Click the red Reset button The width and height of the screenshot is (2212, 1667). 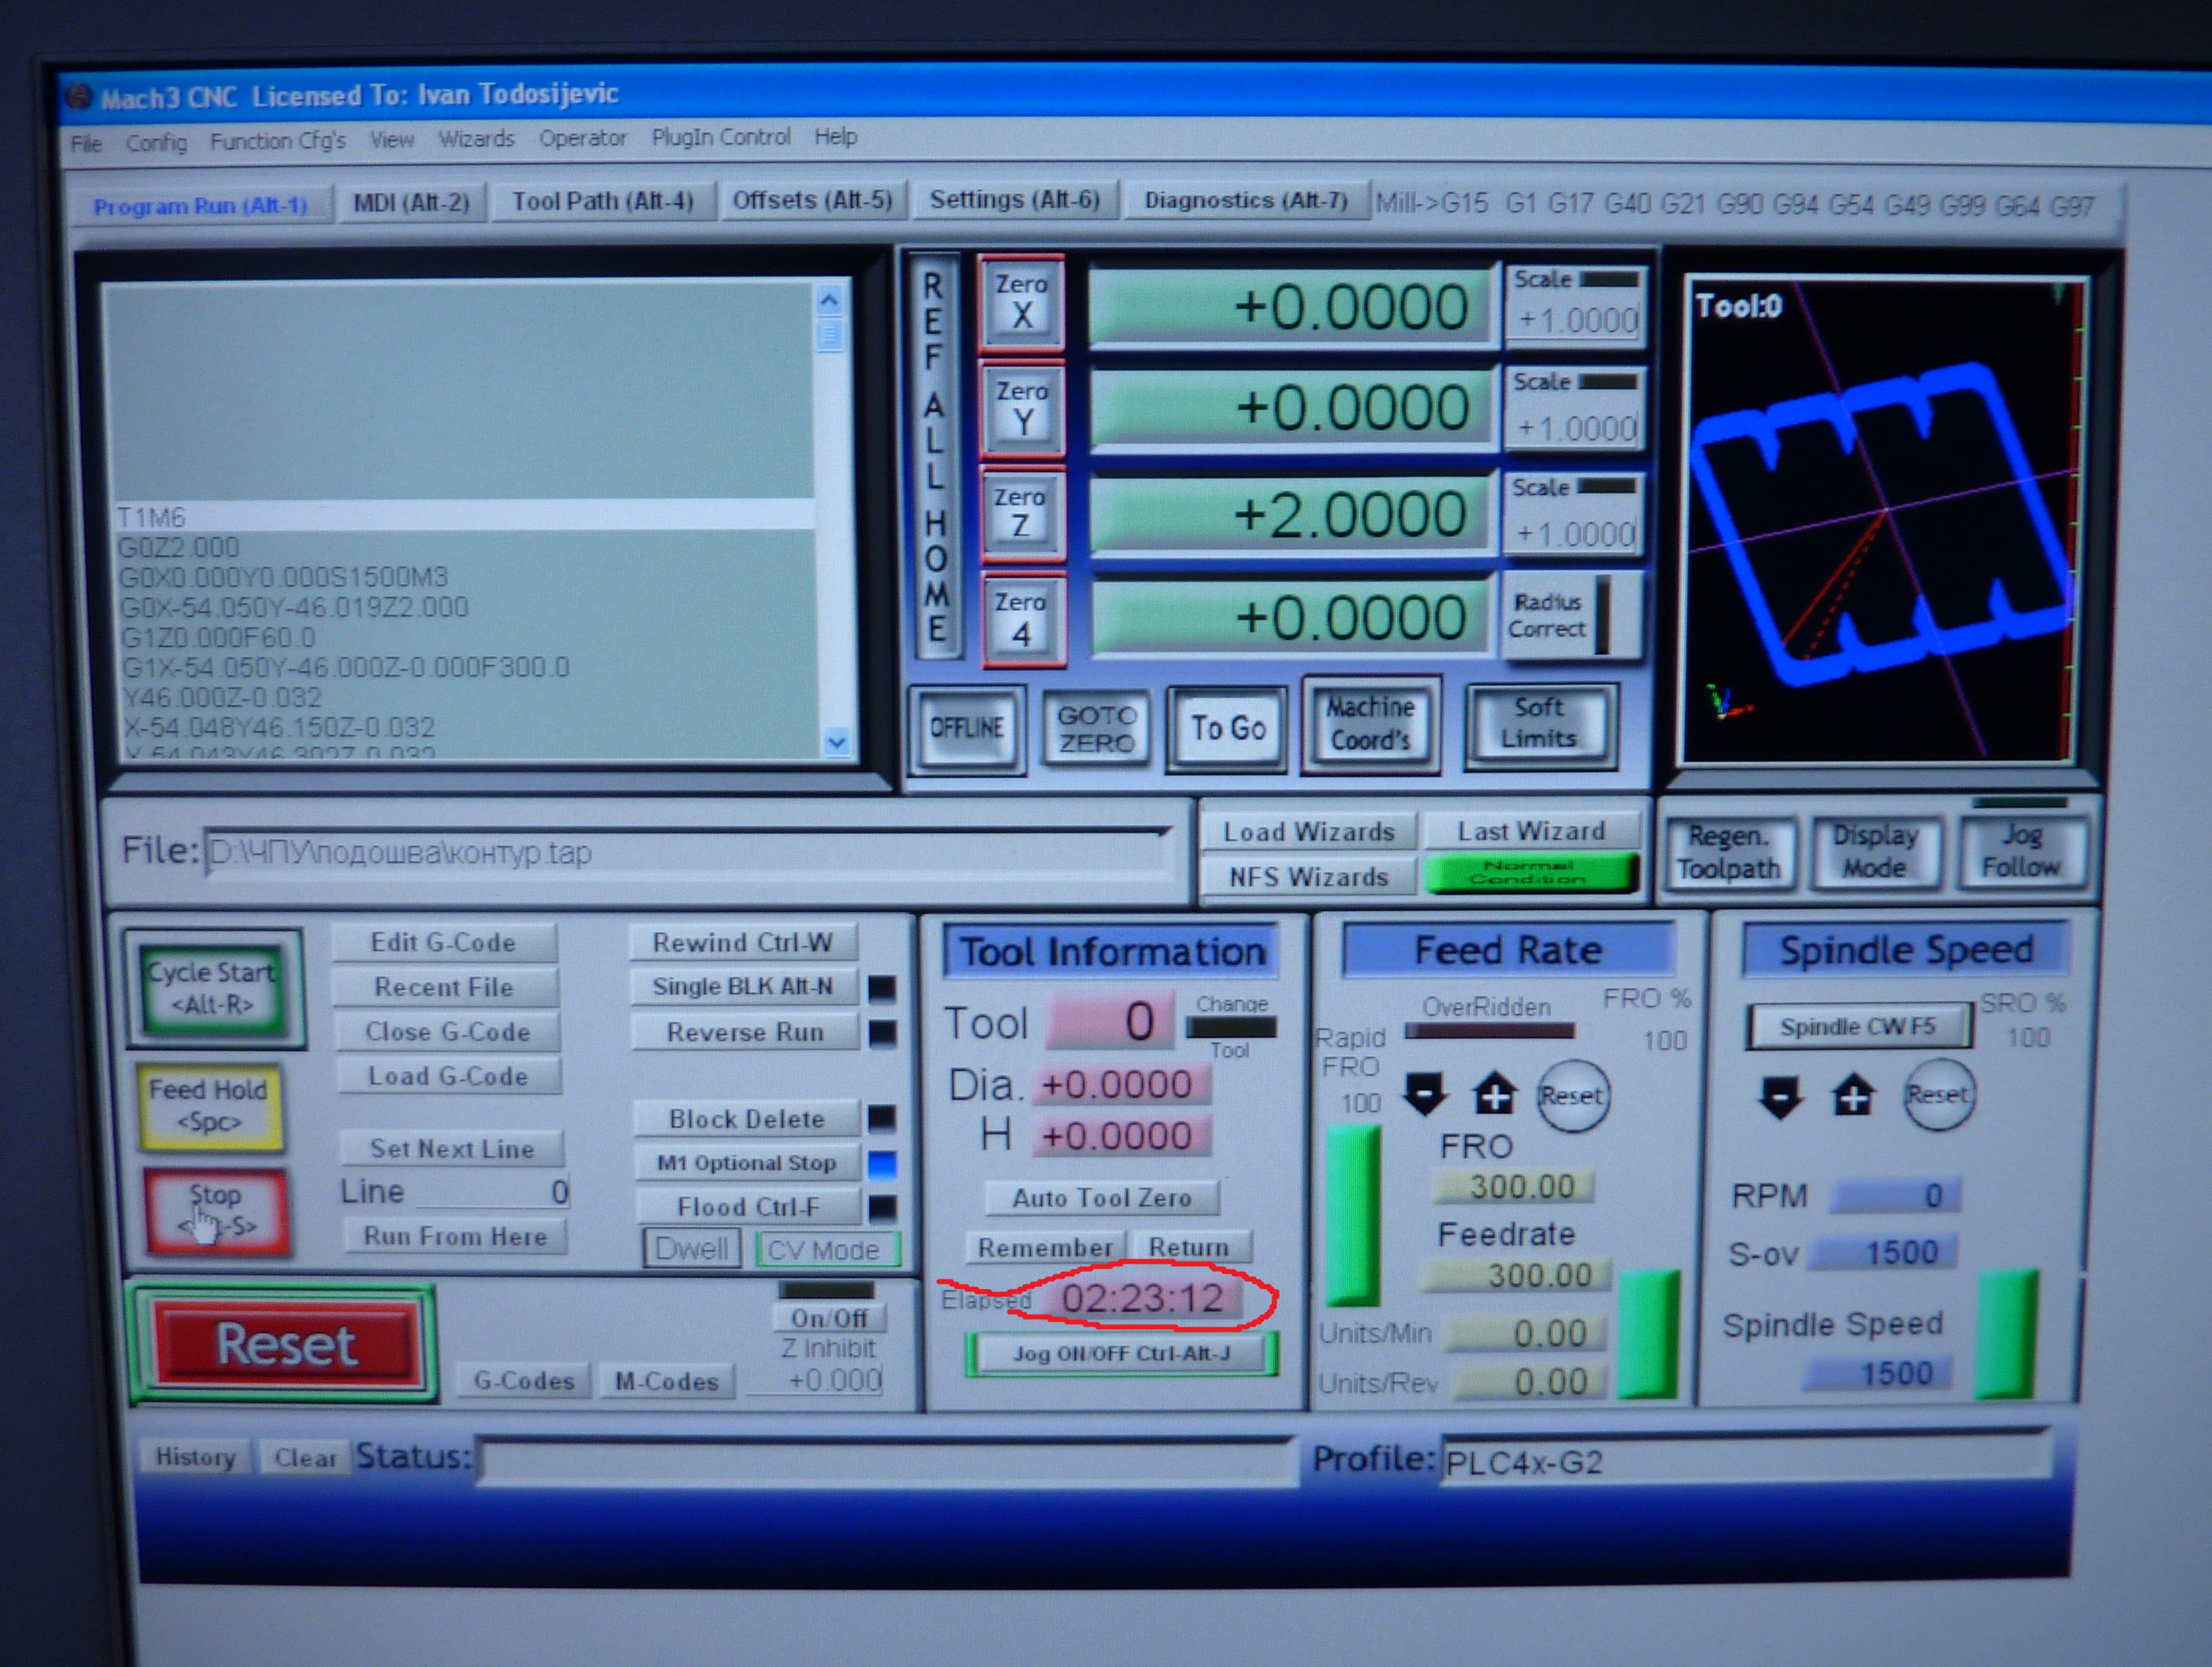click(287, 1344)
